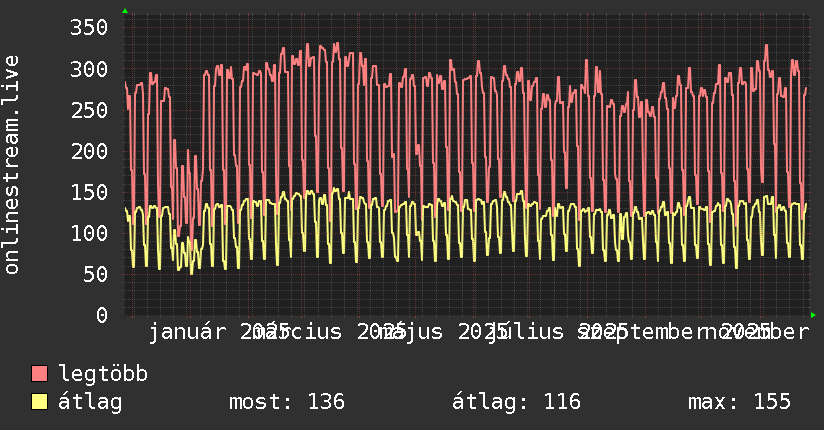Viewport: 824px width, 430px height.
Task: Click the onlinestream.live vertical axis title
Action: tap(12, 165)
